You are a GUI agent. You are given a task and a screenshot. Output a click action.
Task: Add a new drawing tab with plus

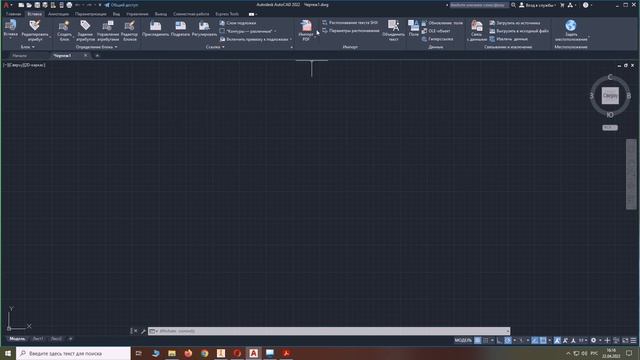pyautogui.click(x=97, y=56)
